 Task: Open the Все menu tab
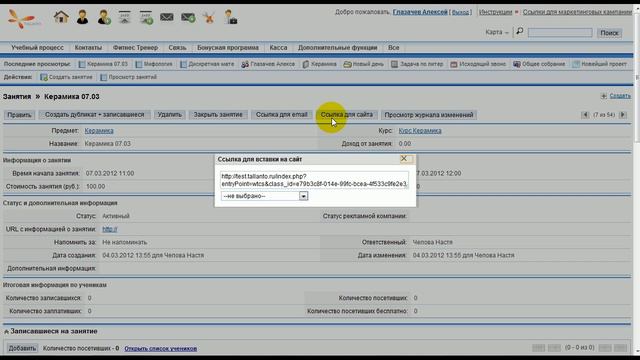393,48
